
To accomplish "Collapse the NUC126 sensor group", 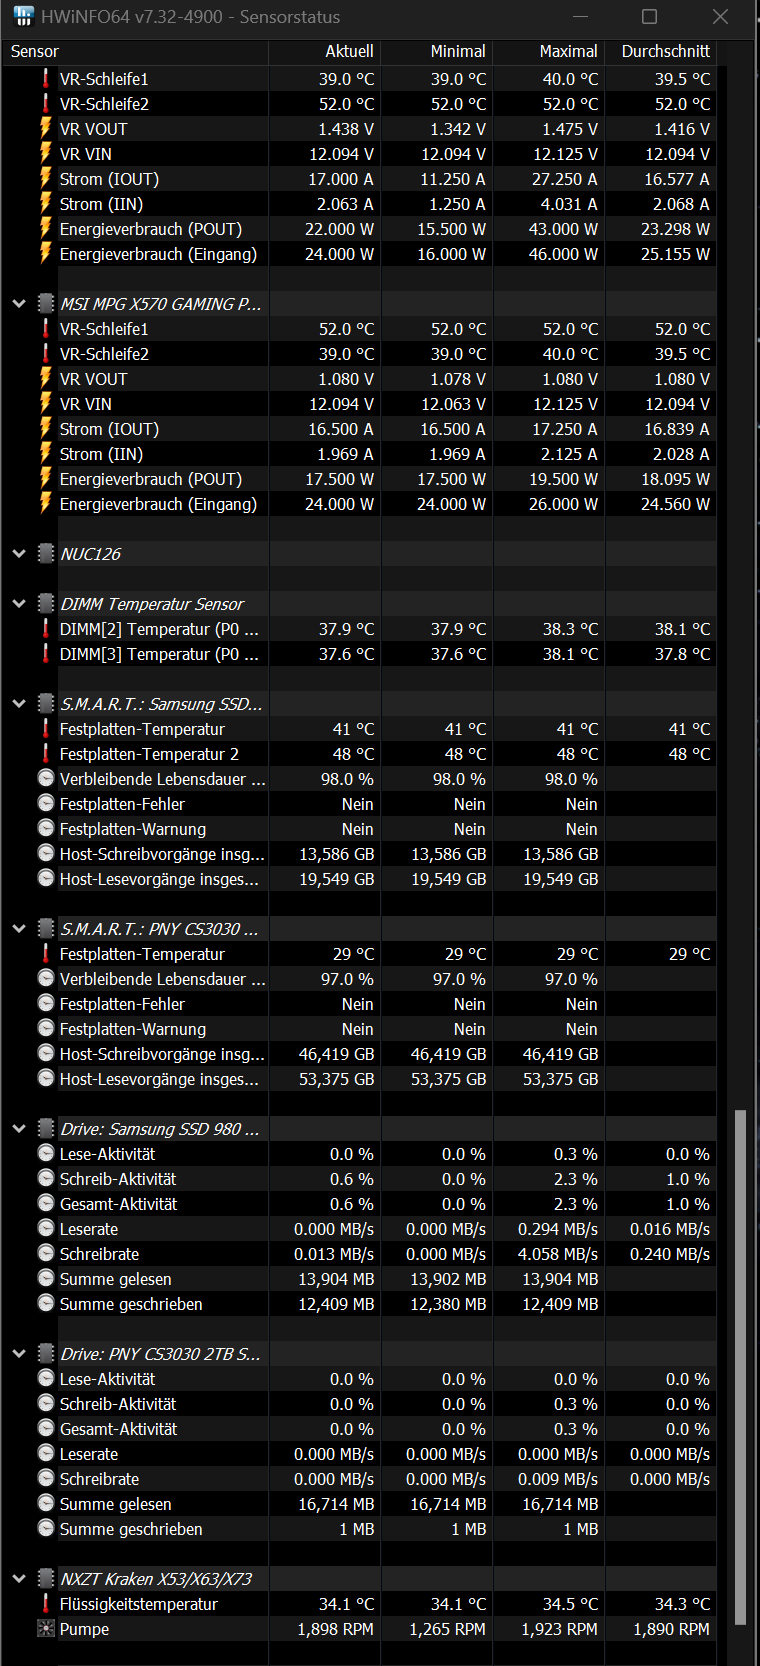I will pyautogui.click(x=19, y=554).
